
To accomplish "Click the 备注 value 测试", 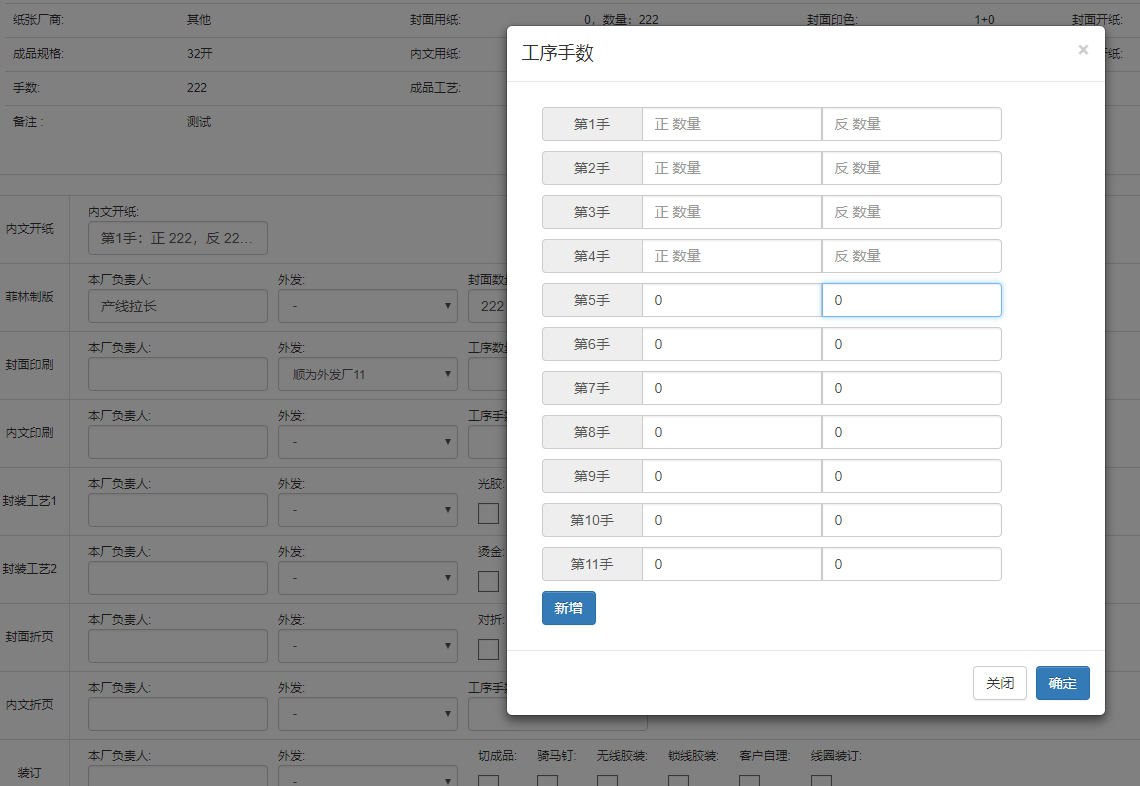I will 198,121.
